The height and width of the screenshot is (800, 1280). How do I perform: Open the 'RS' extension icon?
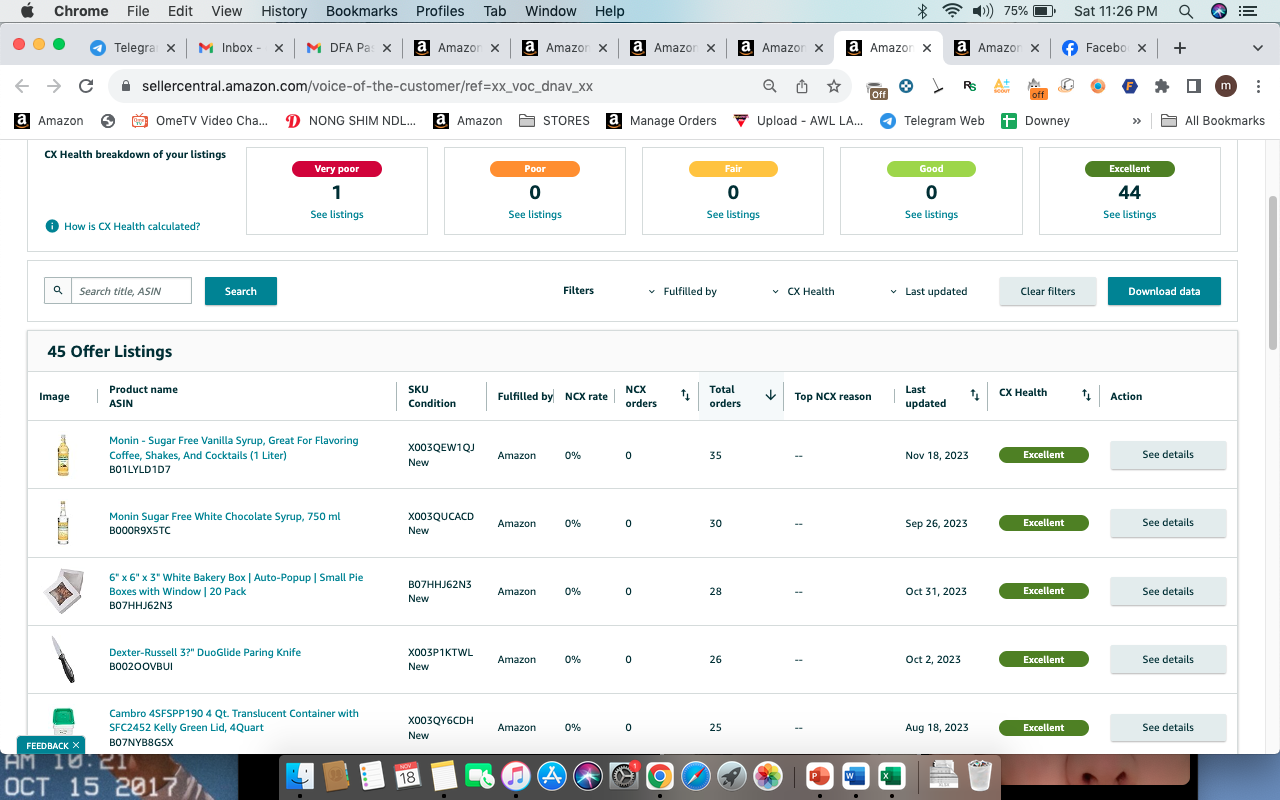(x=970, y=86)
